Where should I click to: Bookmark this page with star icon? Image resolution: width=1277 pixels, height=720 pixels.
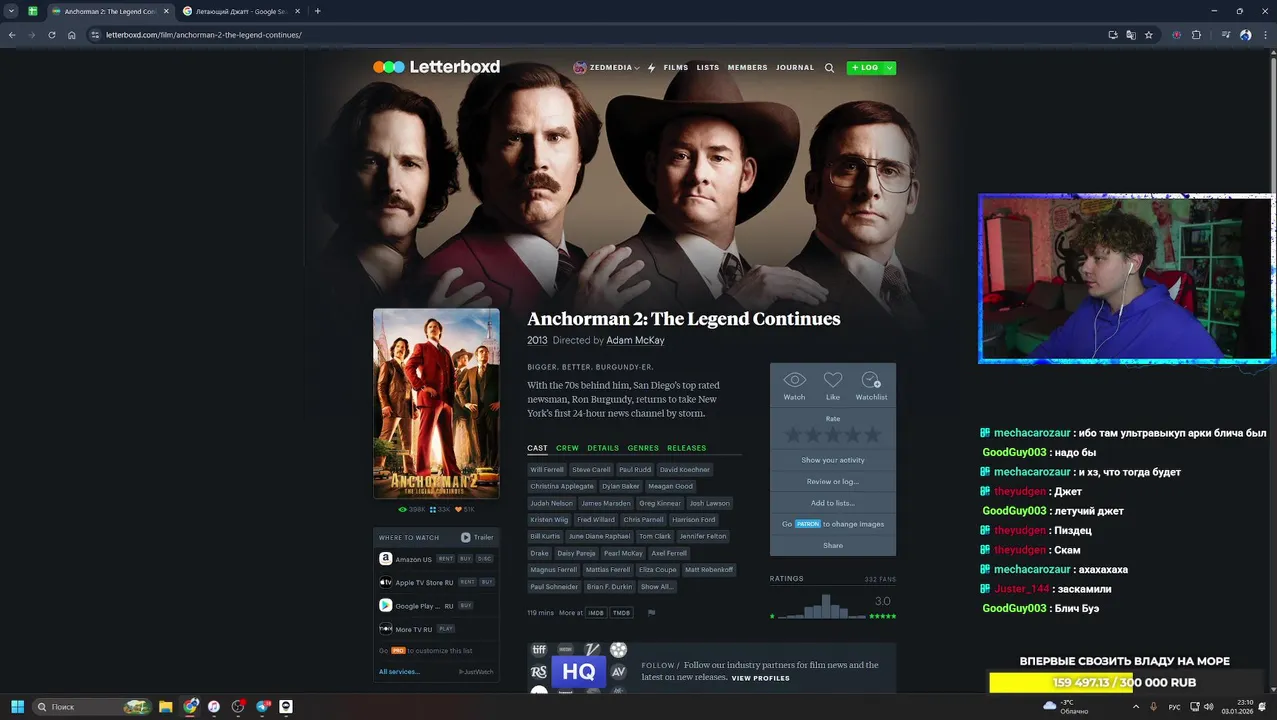(x=1149, y=35)
